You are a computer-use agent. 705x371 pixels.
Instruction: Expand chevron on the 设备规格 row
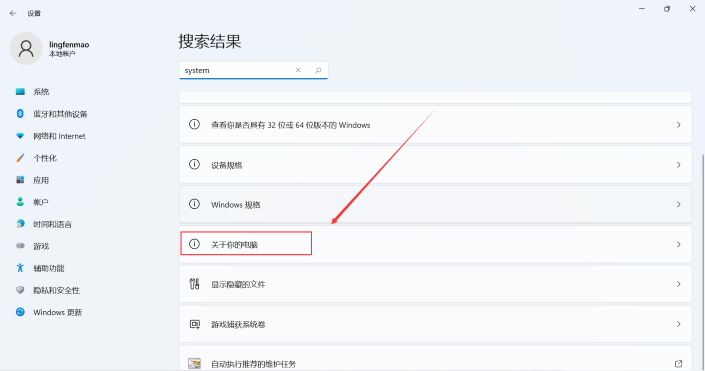tap(678, 165)
